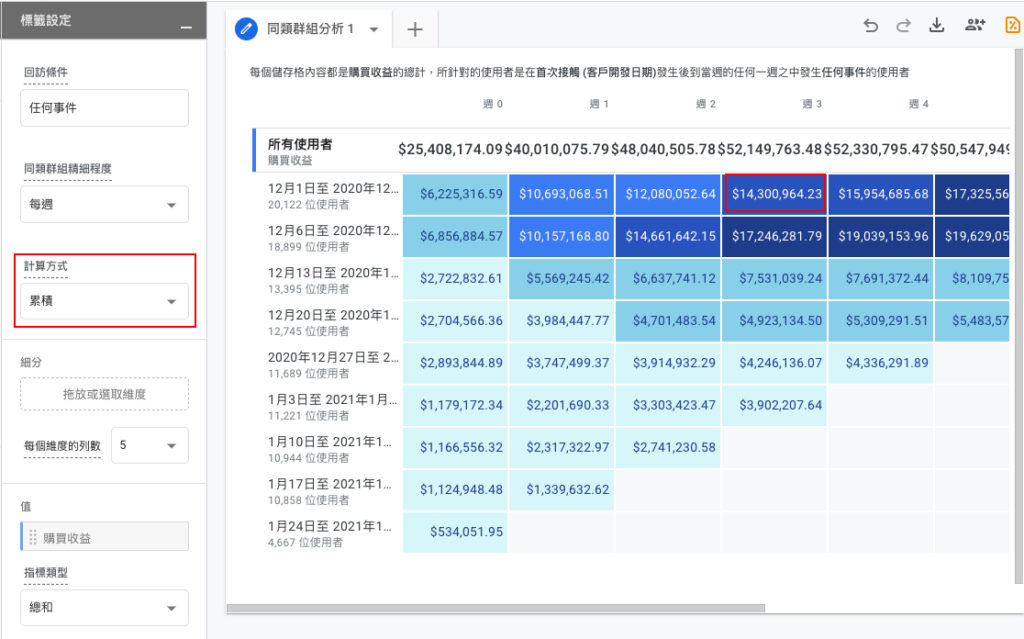This screenshot has height=639, width=1024.
Task: Download the exploration data
Action: [x=936, y=25]
